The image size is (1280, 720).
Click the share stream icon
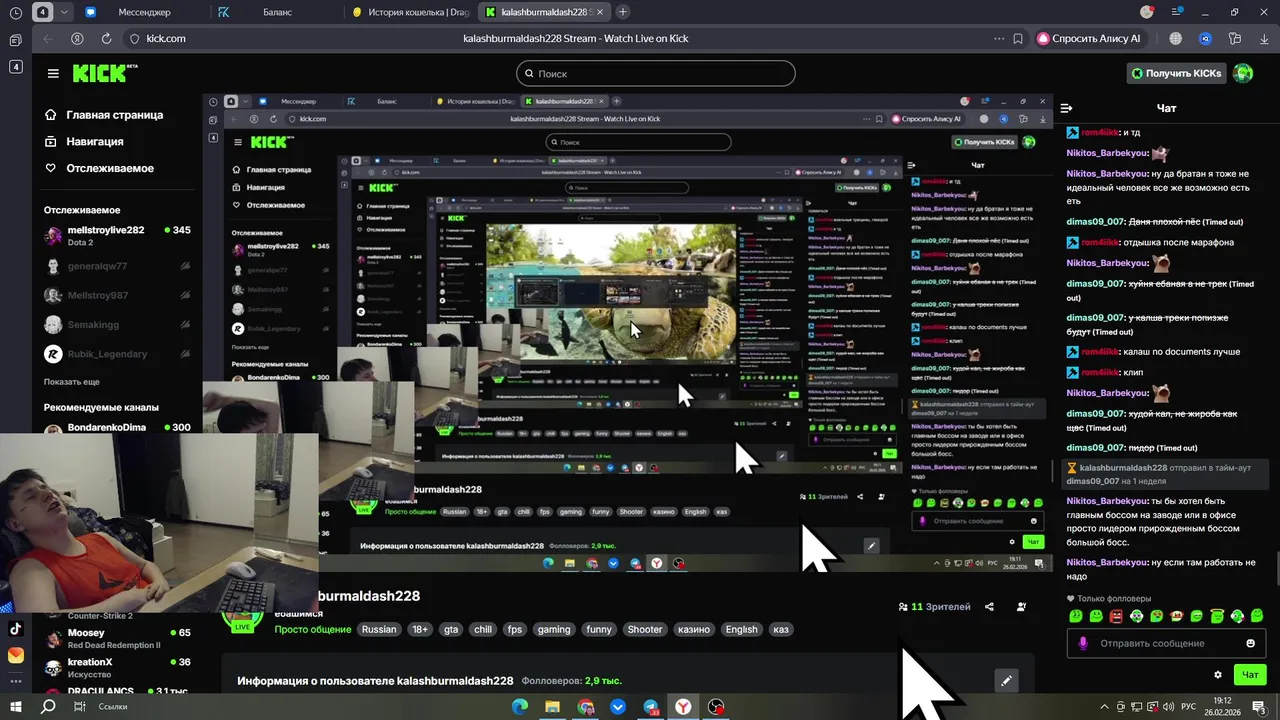[x=989, y=606]
